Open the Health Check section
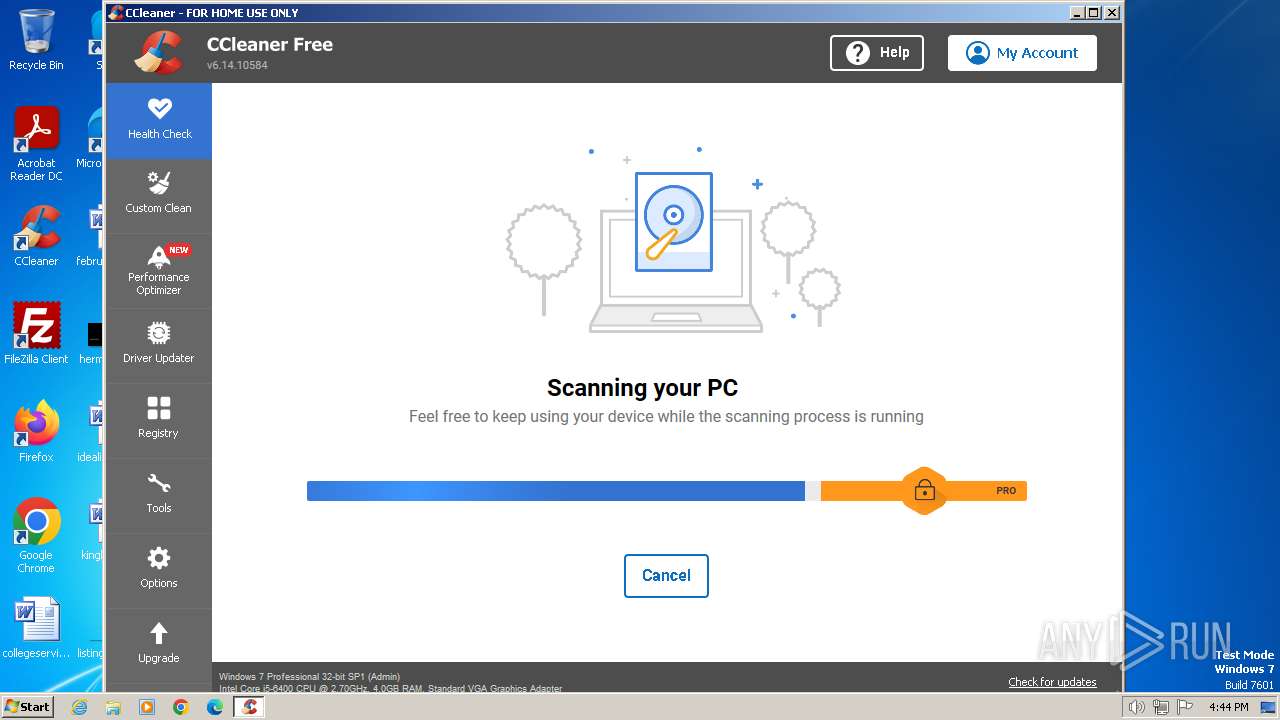The width and height of the screenshot is (1280, 720). pos(159,120)
